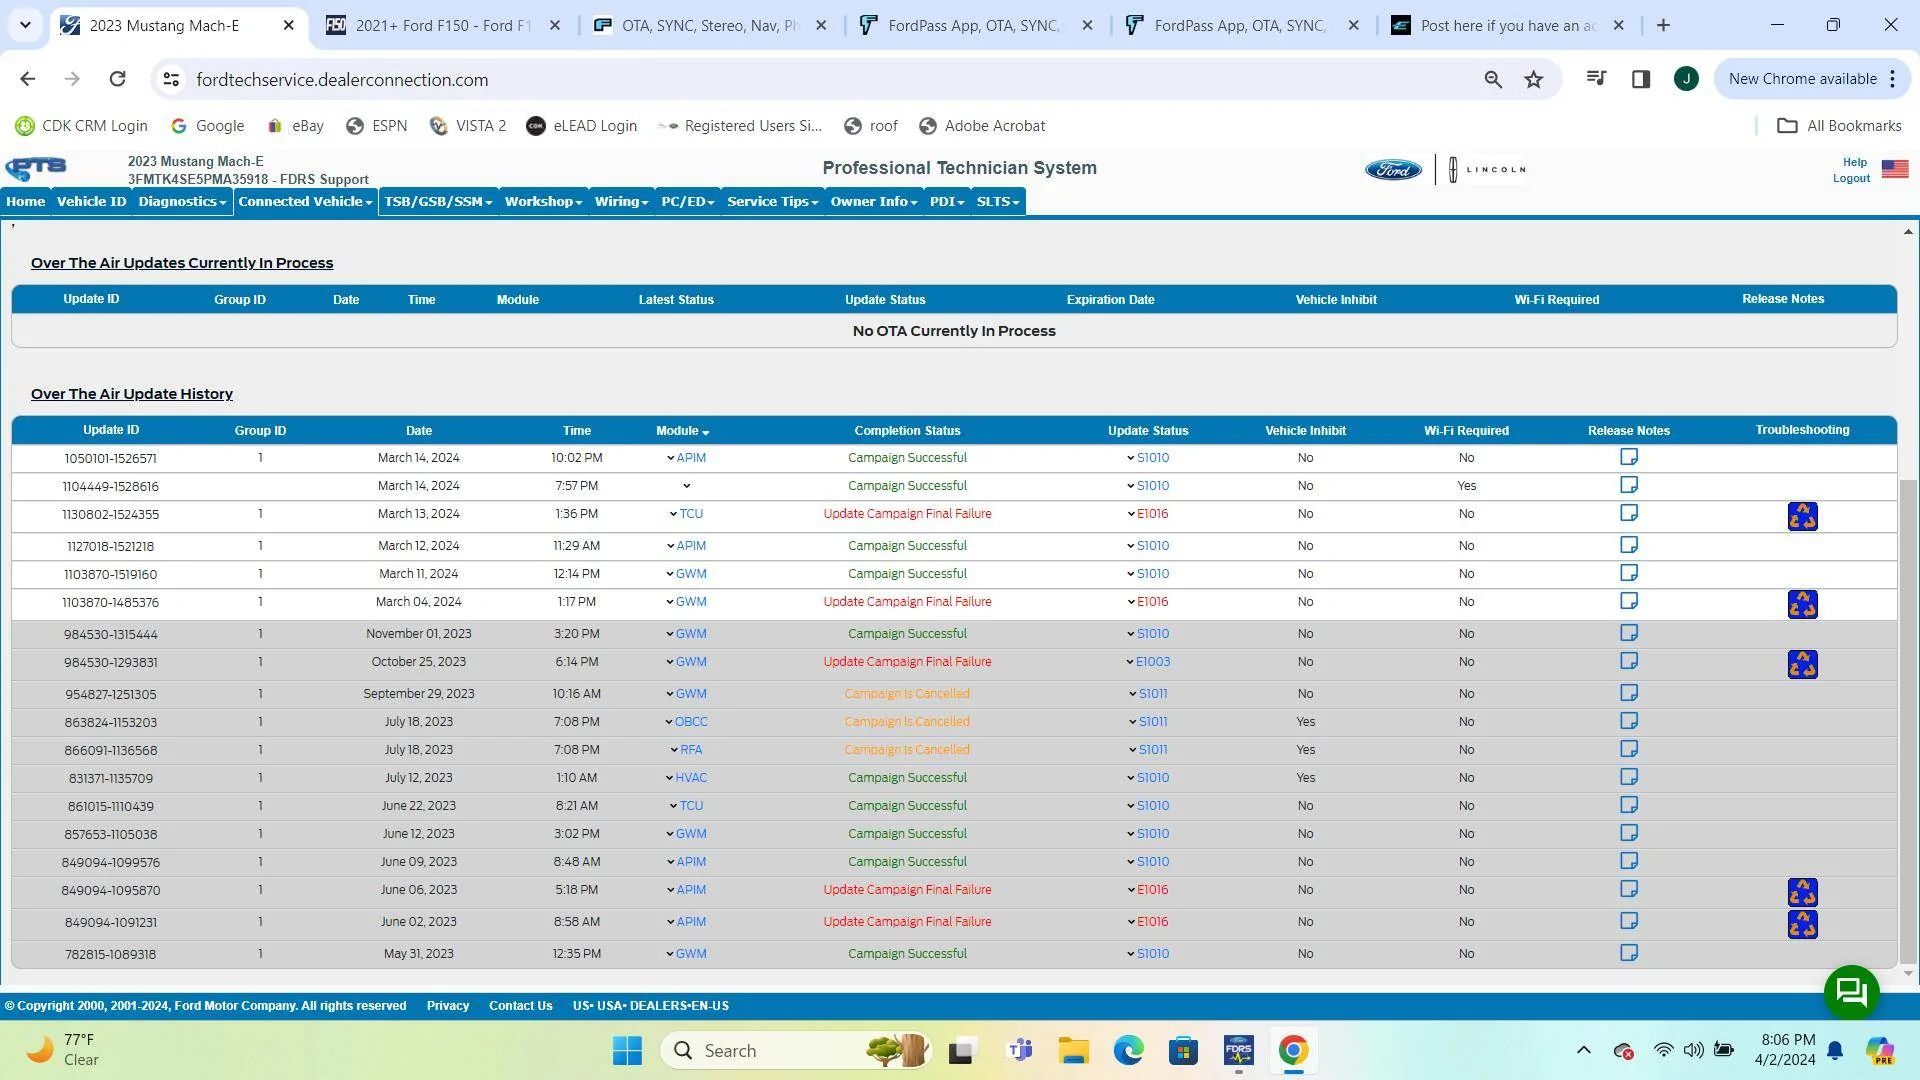Reload the current page

pyautogui.click(x=117, y=79)
